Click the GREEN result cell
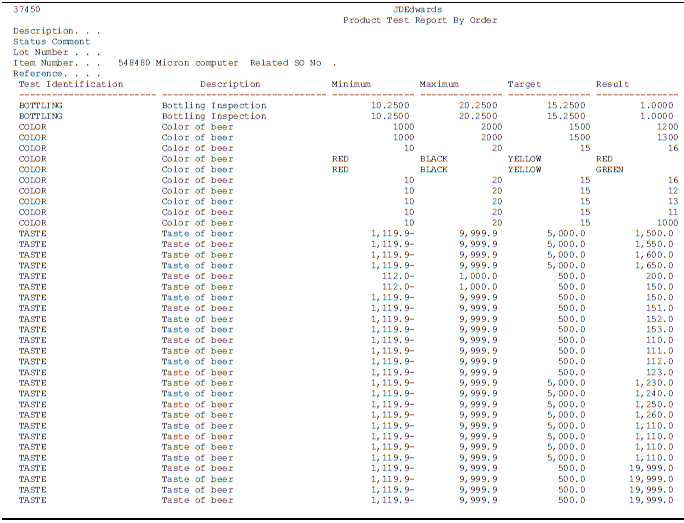 pos(609,170)
